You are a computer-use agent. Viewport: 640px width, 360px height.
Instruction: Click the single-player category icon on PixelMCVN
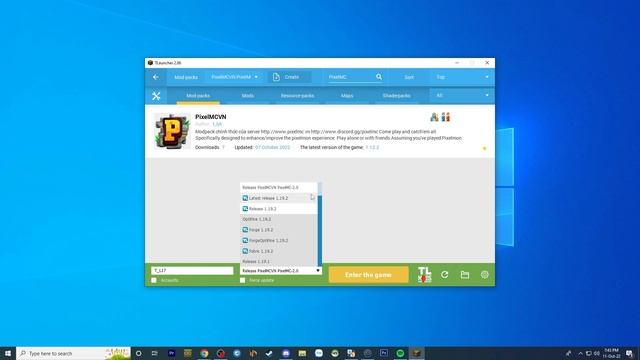point(434,117)
